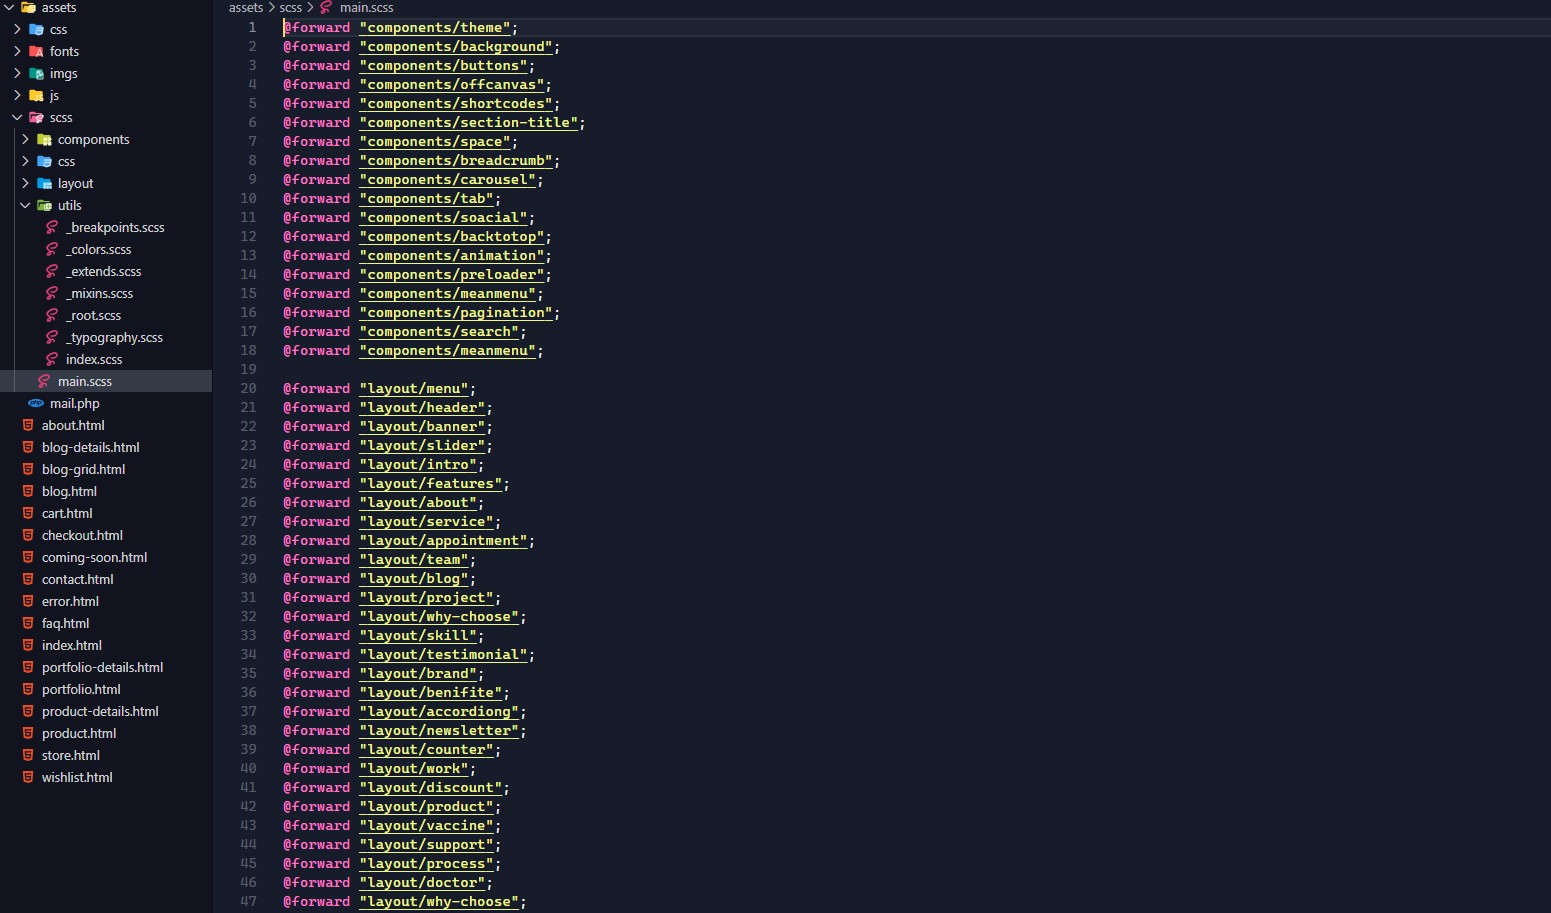Click the fonts folder icon
The height and width of the screenshot is (913, 1551).
[36, 52]
